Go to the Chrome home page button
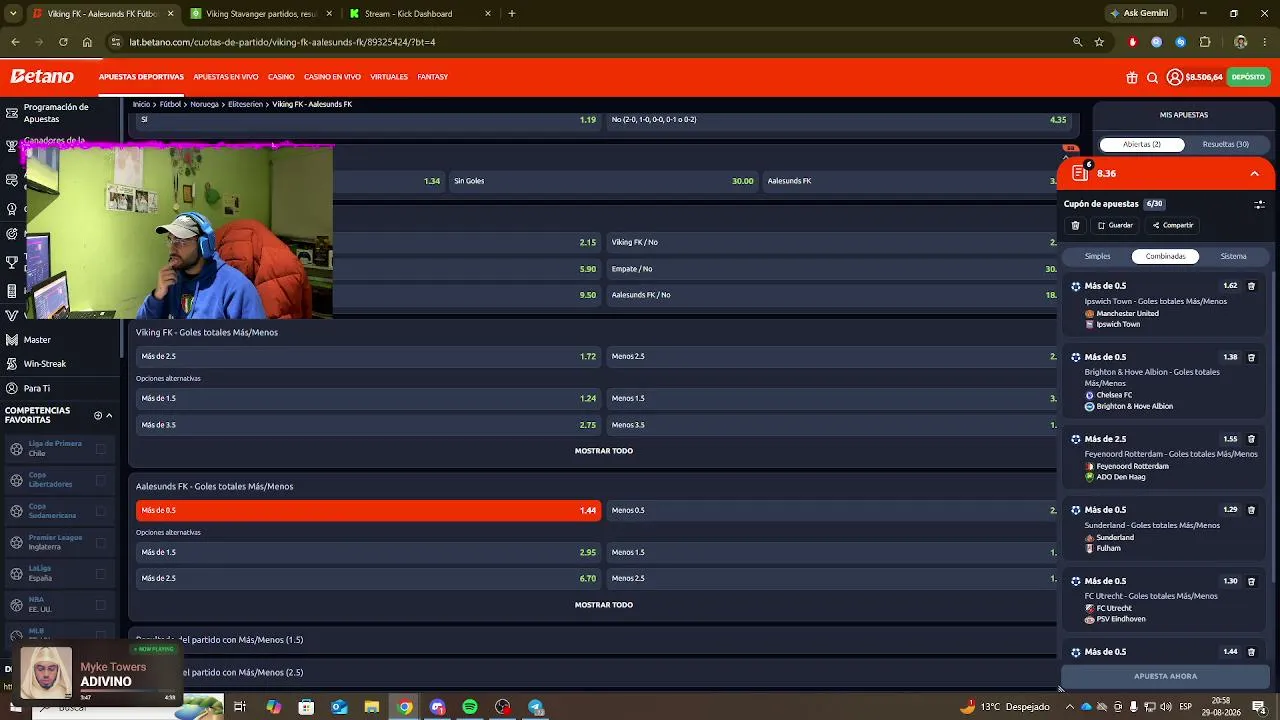Screen dimensions: 1280x720 87,42
